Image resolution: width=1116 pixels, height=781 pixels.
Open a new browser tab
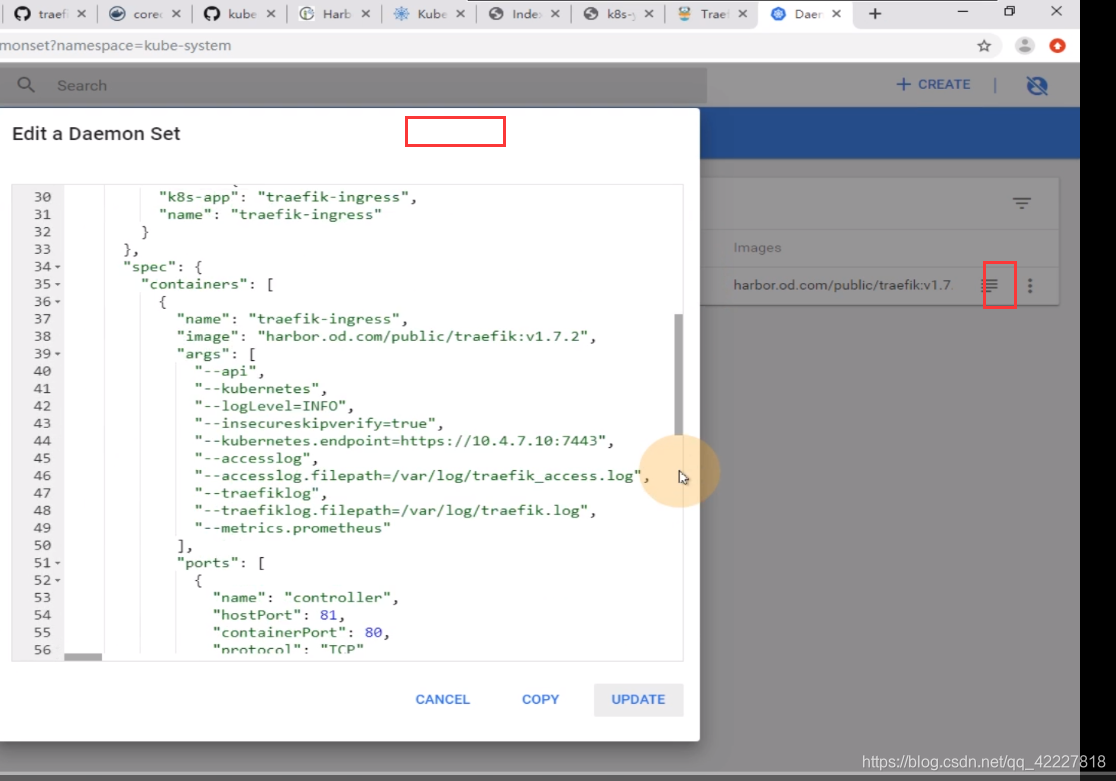(x=875, y=14)
